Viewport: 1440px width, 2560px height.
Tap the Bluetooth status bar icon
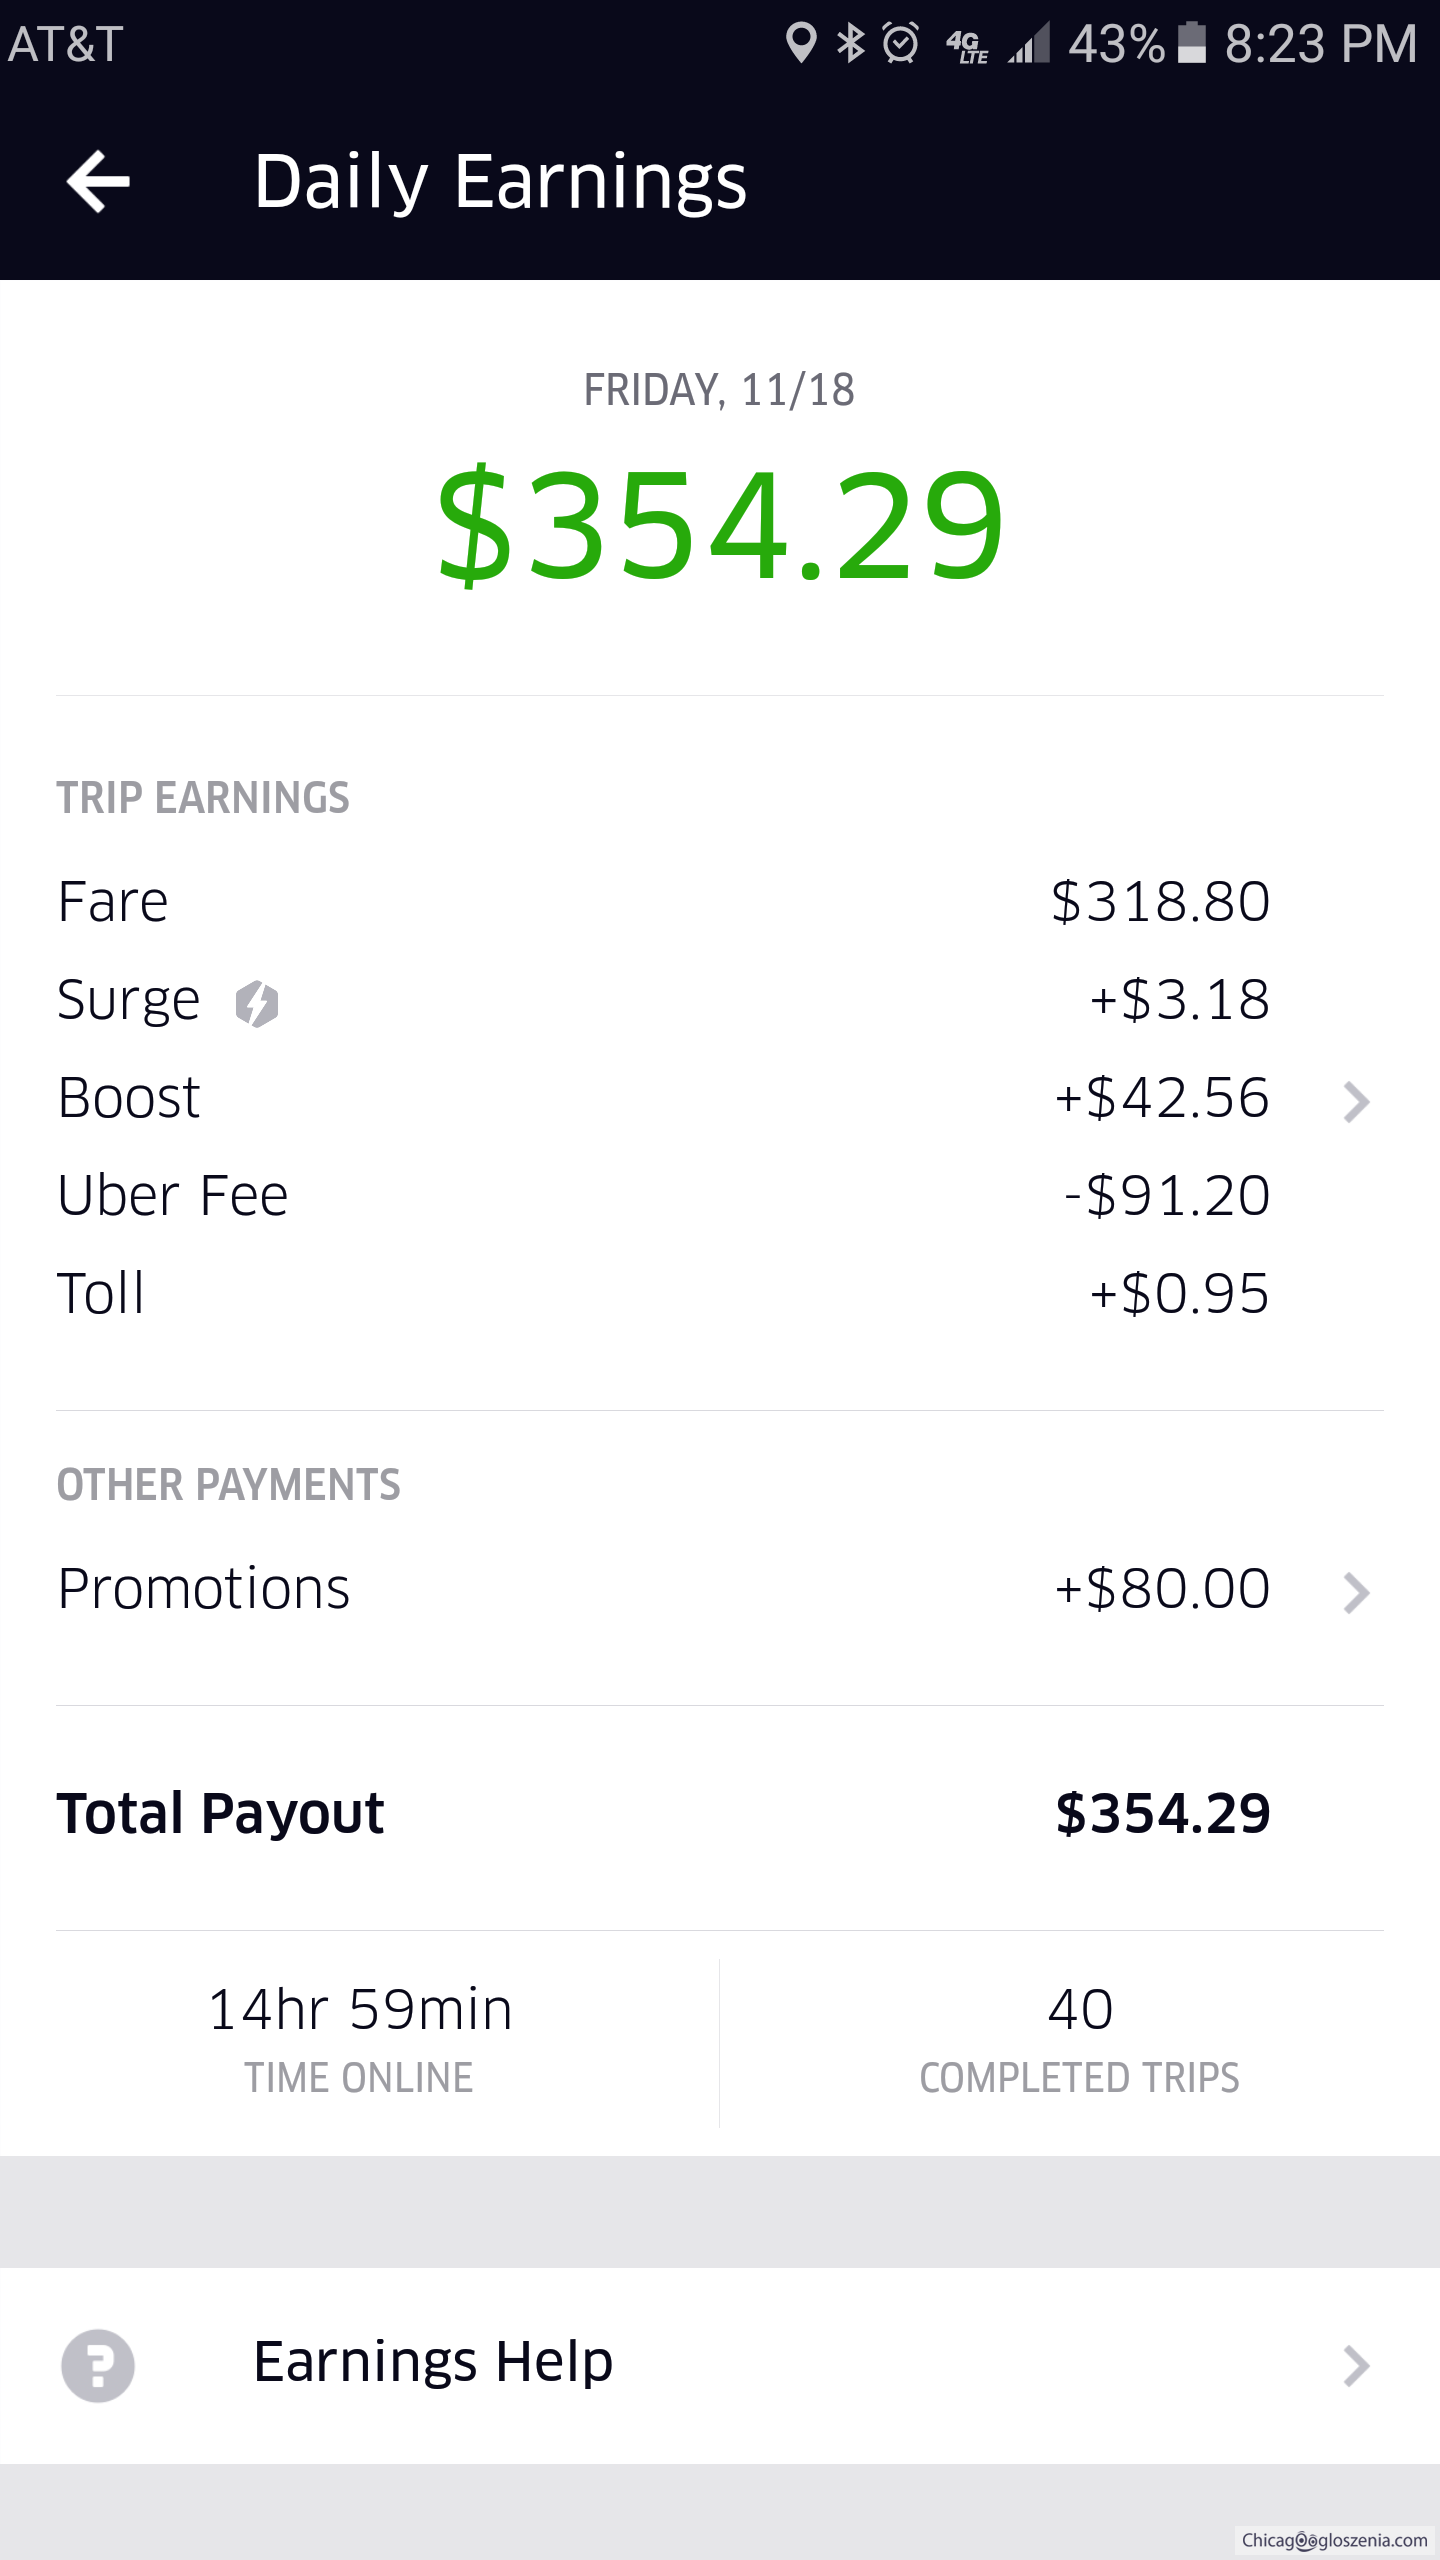(x=851, y=44)
